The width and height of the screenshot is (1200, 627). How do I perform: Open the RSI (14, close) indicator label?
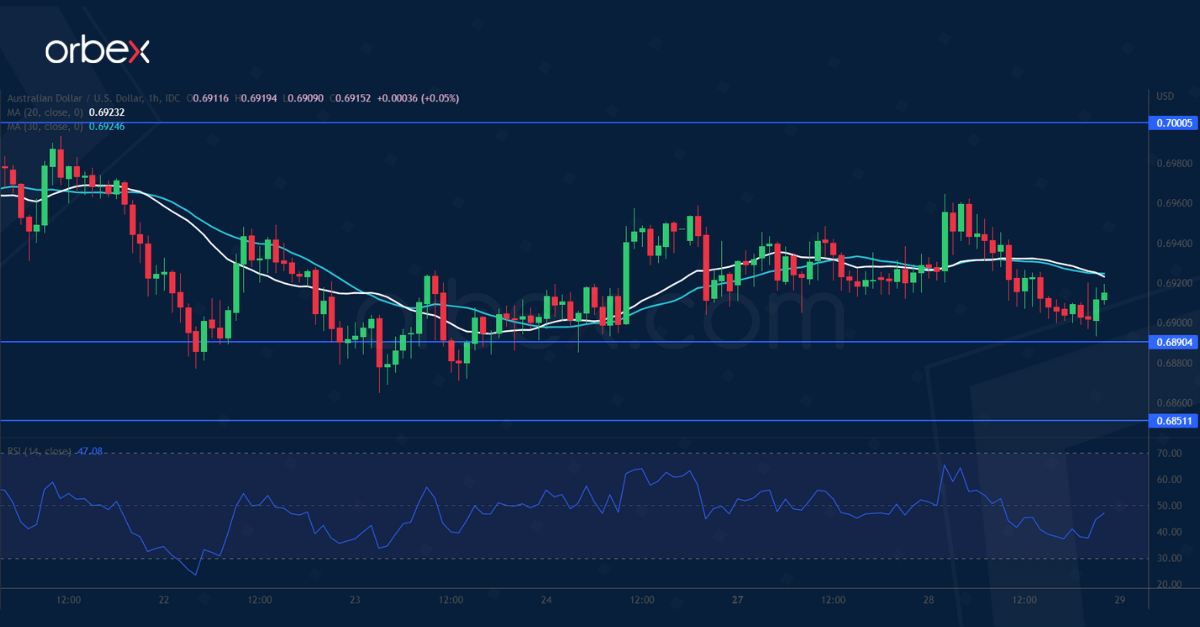[x=39, y=452]
